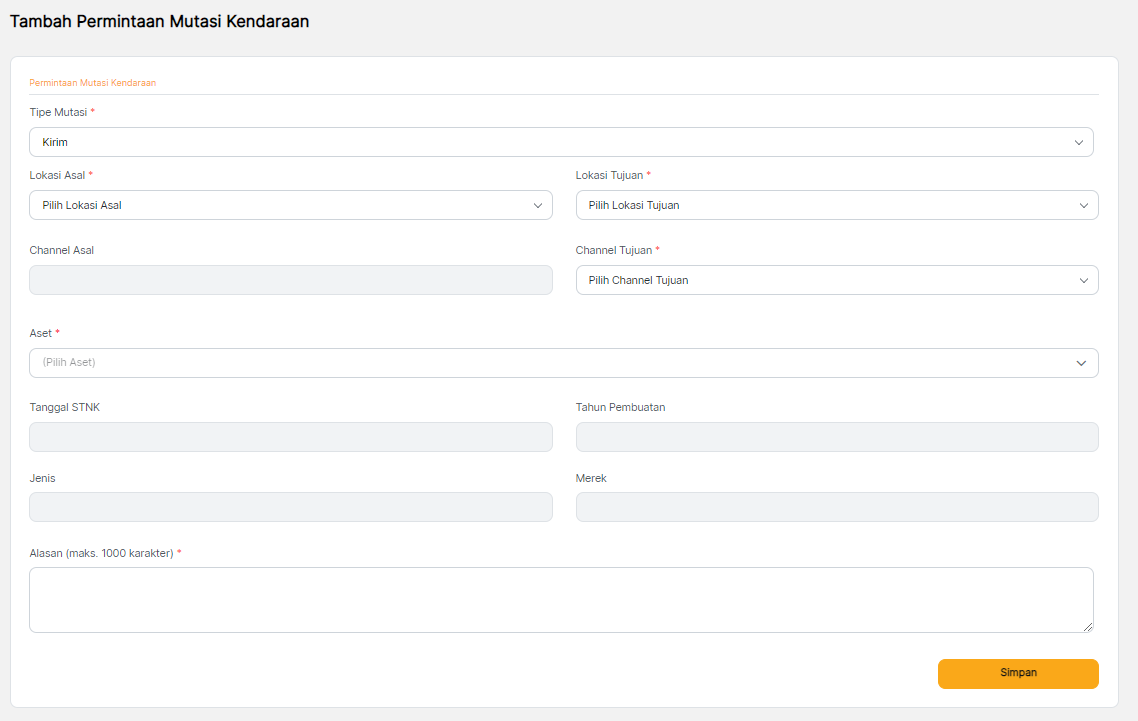Image resolution: width=1138 pixels, height=721 pixels.
Task: Click the chevron arrow in Lokasi Asal
Action: 537,206
